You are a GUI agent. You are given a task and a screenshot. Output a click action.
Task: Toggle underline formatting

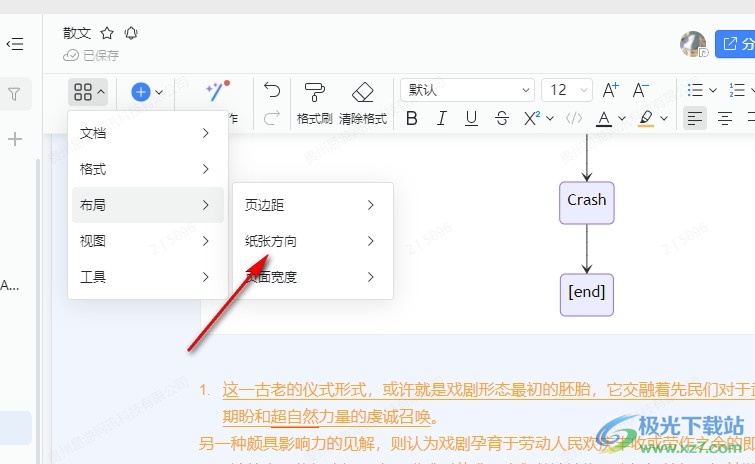point(471,118)
